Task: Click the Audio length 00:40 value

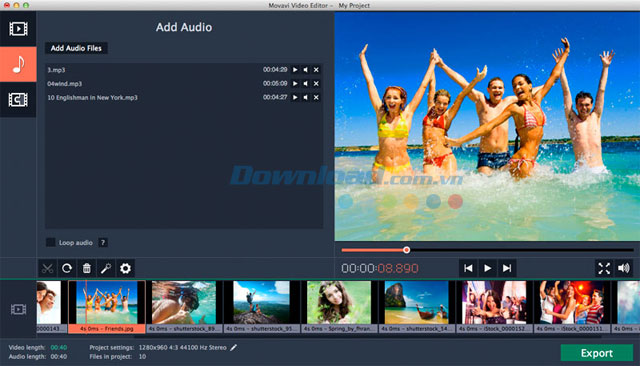Action: (x=58, y=357)
